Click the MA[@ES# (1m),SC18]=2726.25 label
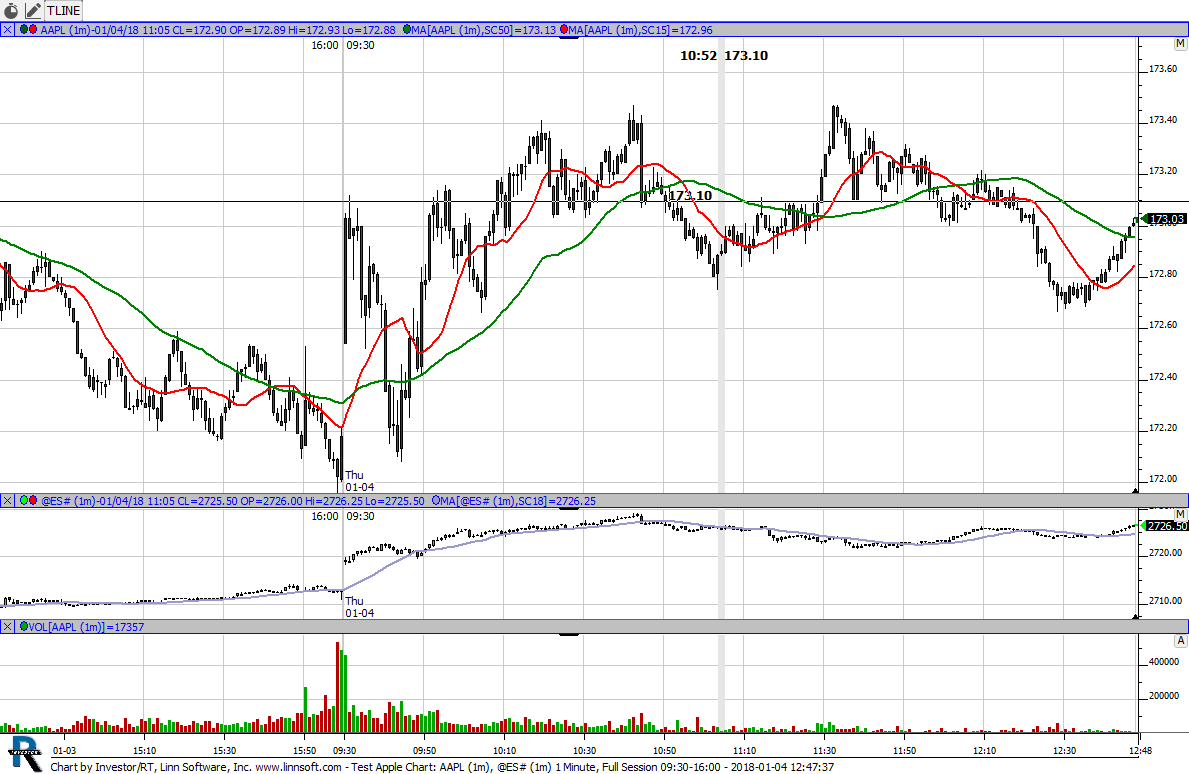This screenshot has width=1189, height=774. click(x=519, y=501)
